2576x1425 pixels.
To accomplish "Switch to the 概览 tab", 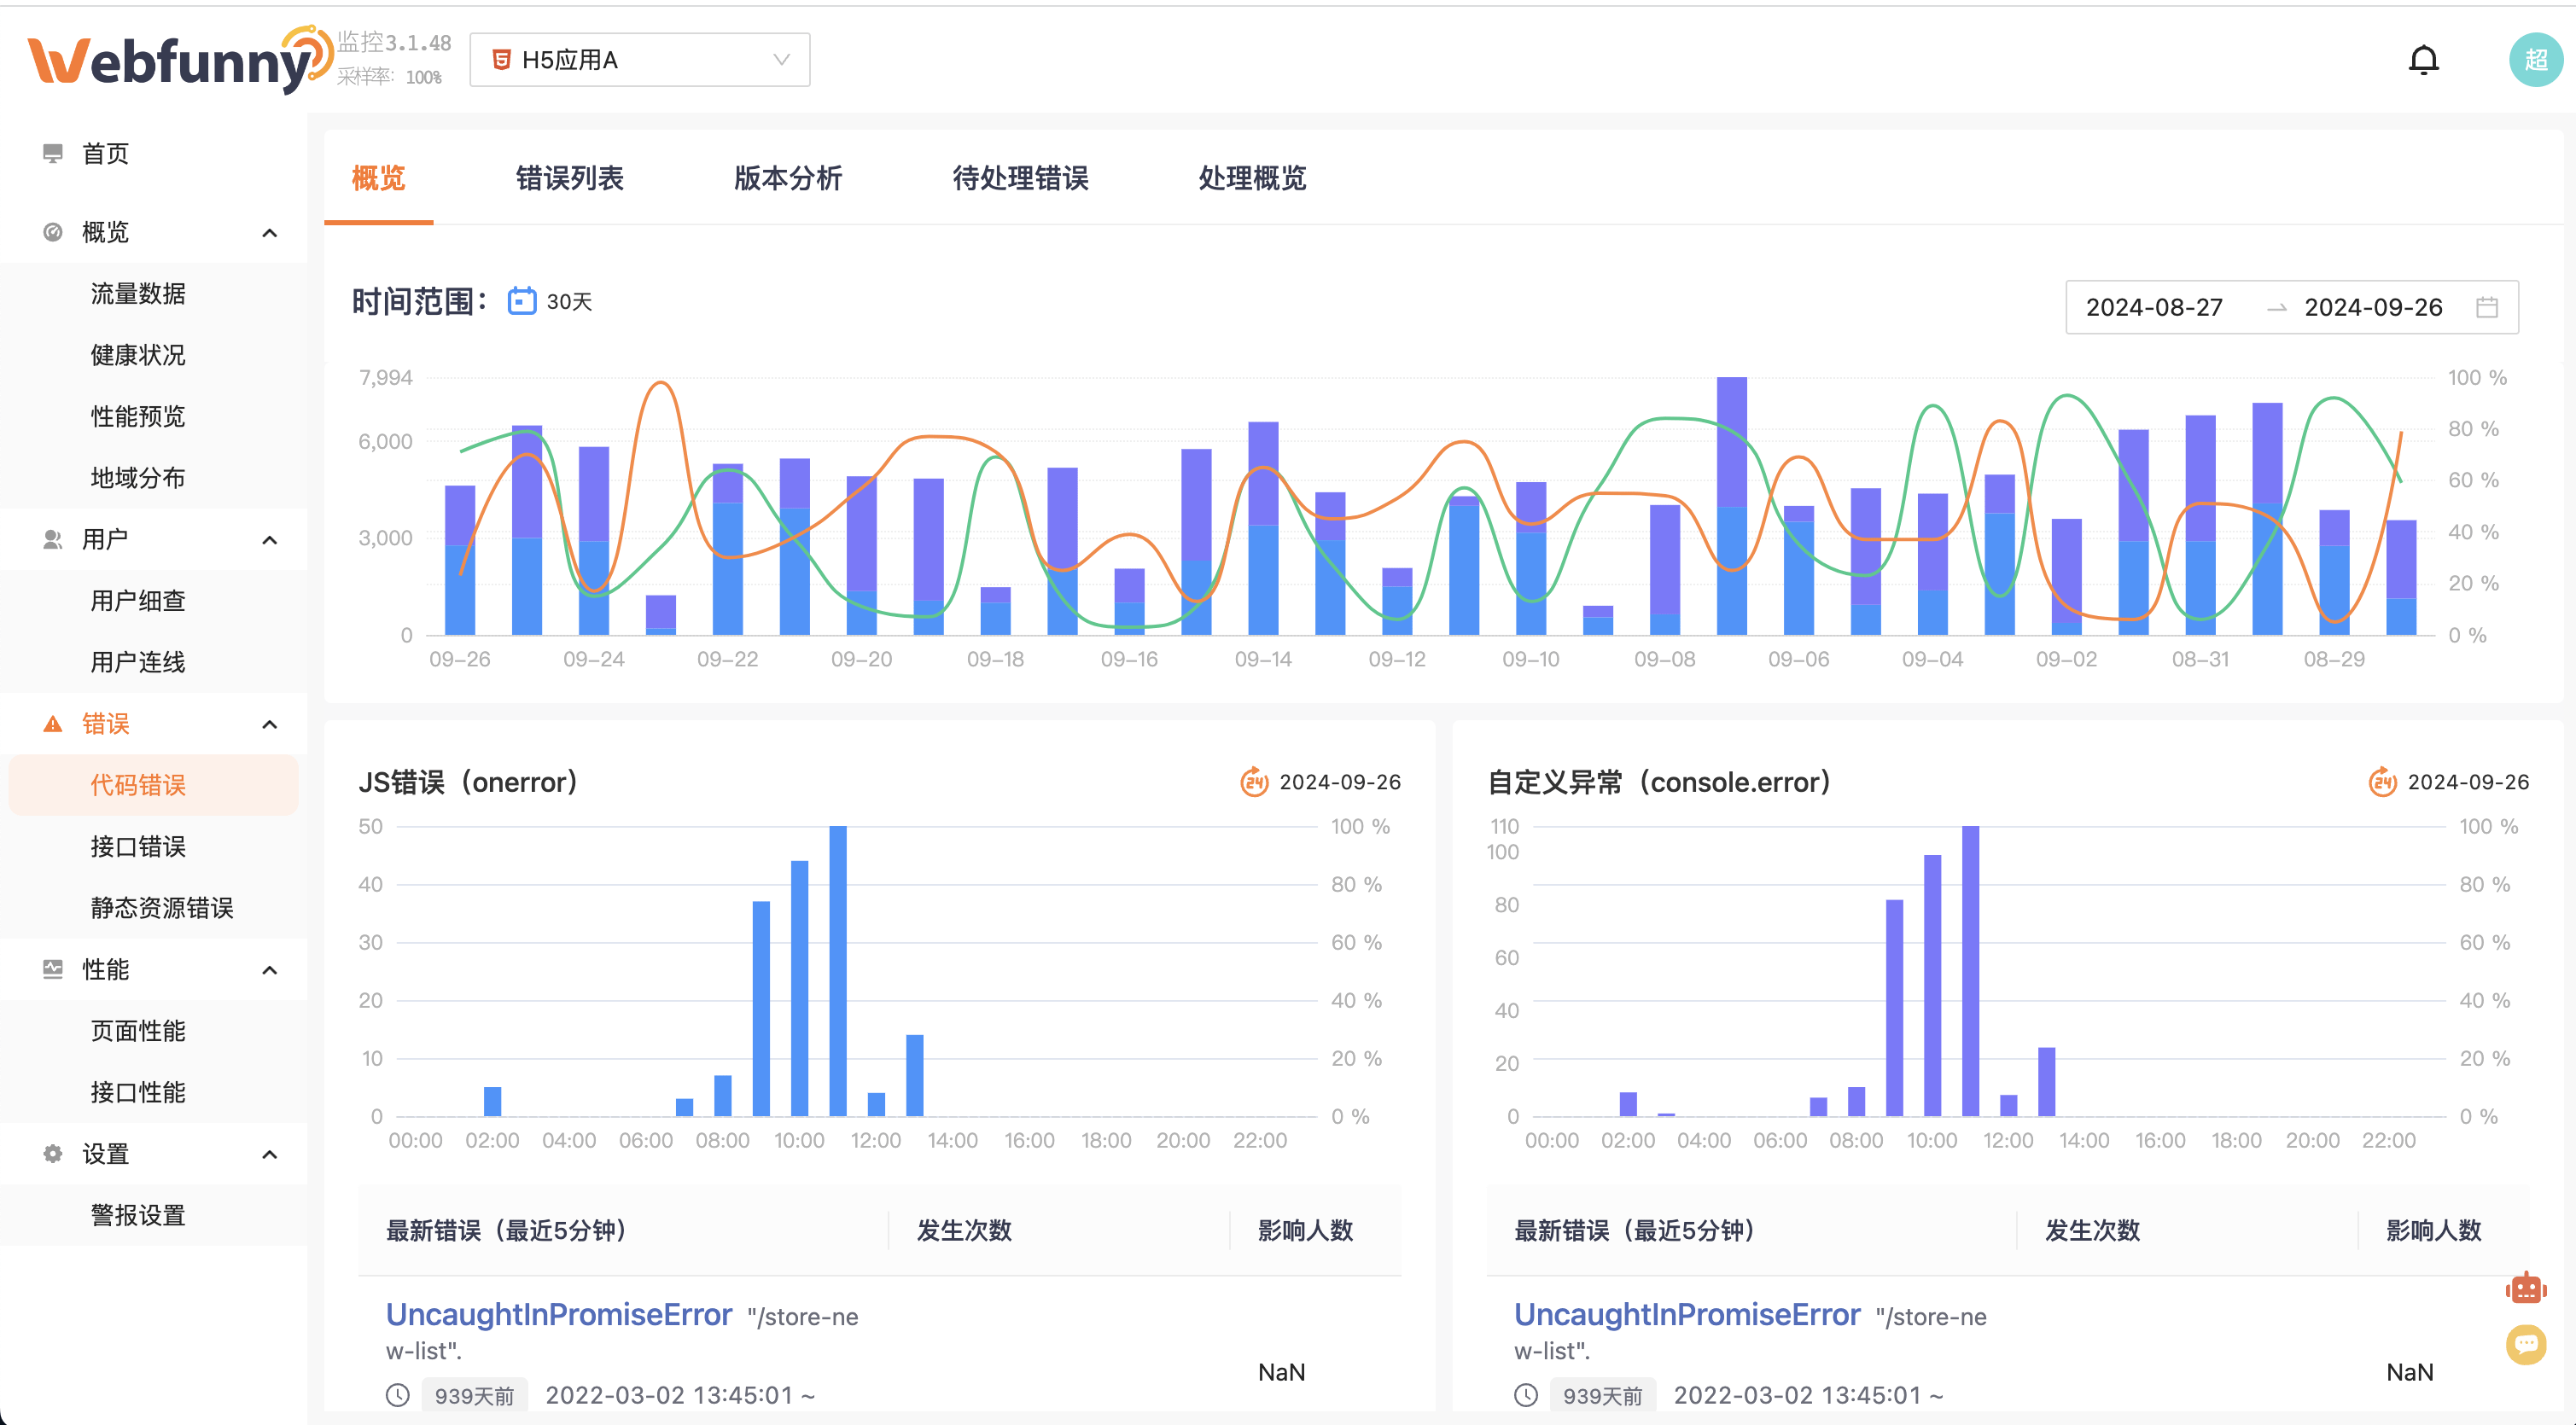I will pos(378,178).
